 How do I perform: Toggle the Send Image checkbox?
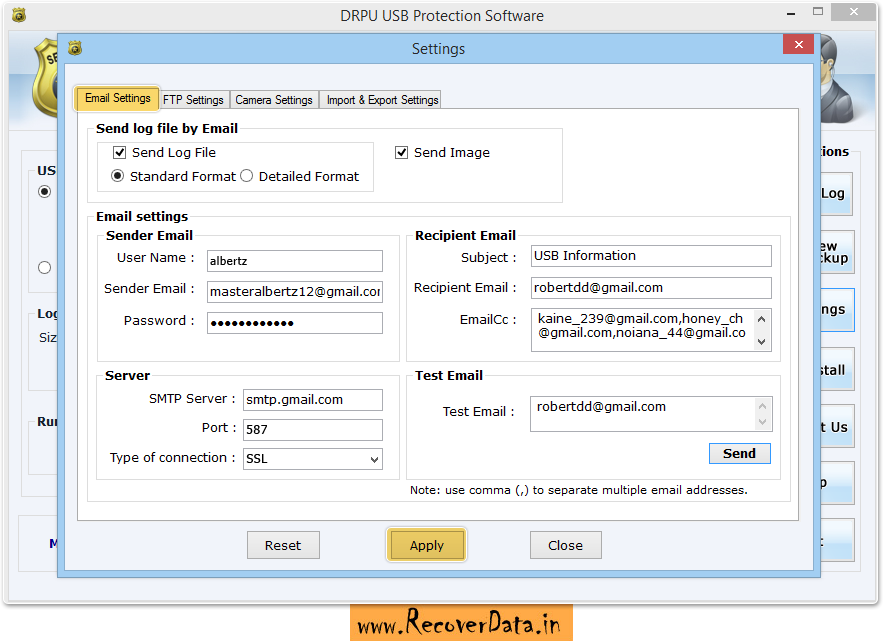[x=402, y=153]
